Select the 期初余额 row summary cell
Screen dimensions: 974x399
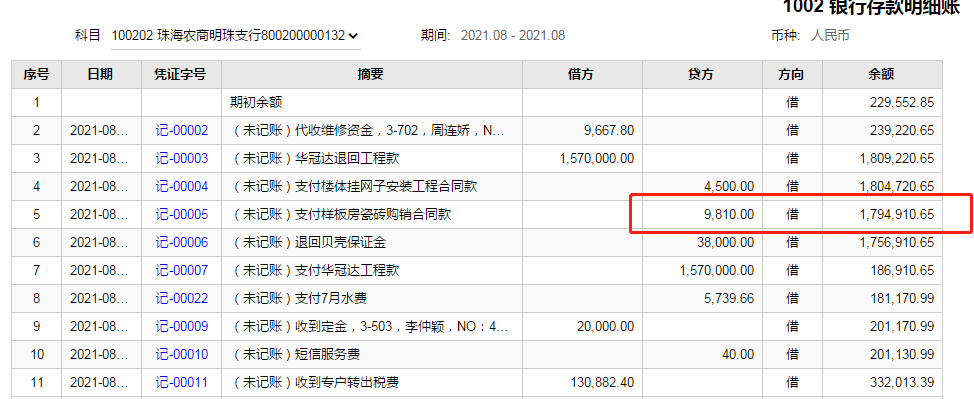click(x=371, y=103)
